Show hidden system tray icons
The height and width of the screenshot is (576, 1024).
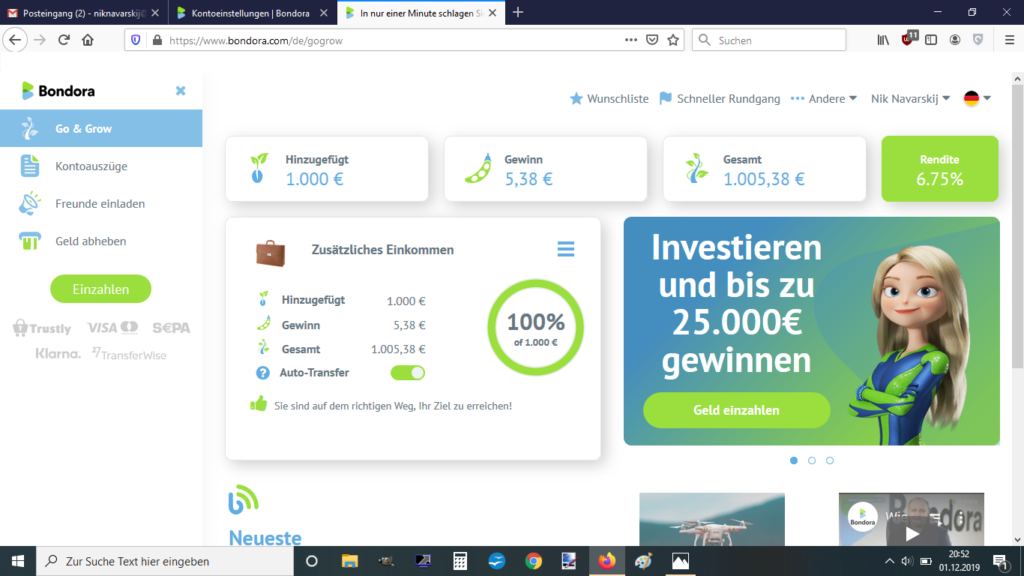(x=889, y=561)
